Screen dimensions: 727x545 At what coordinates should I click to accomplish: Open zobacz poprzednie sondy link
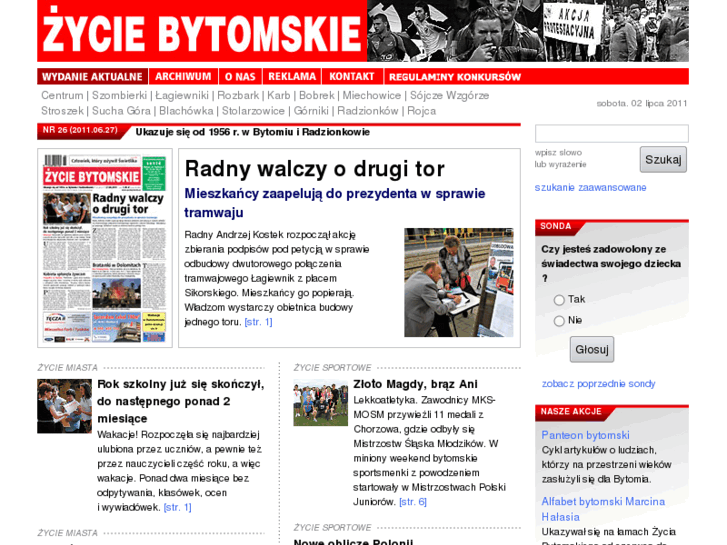(x=599, y=384)
